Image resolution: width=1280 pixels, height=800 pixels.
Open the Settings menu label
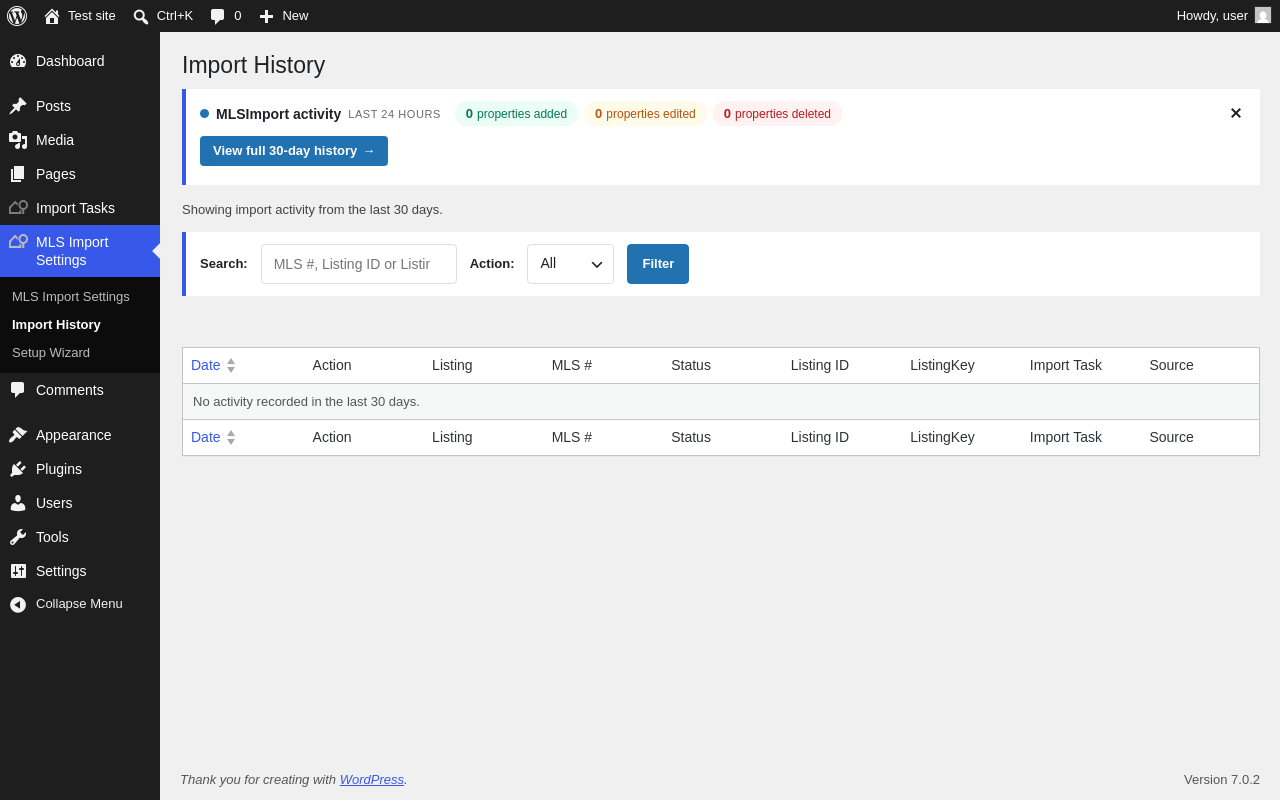(x=61, y=571)
